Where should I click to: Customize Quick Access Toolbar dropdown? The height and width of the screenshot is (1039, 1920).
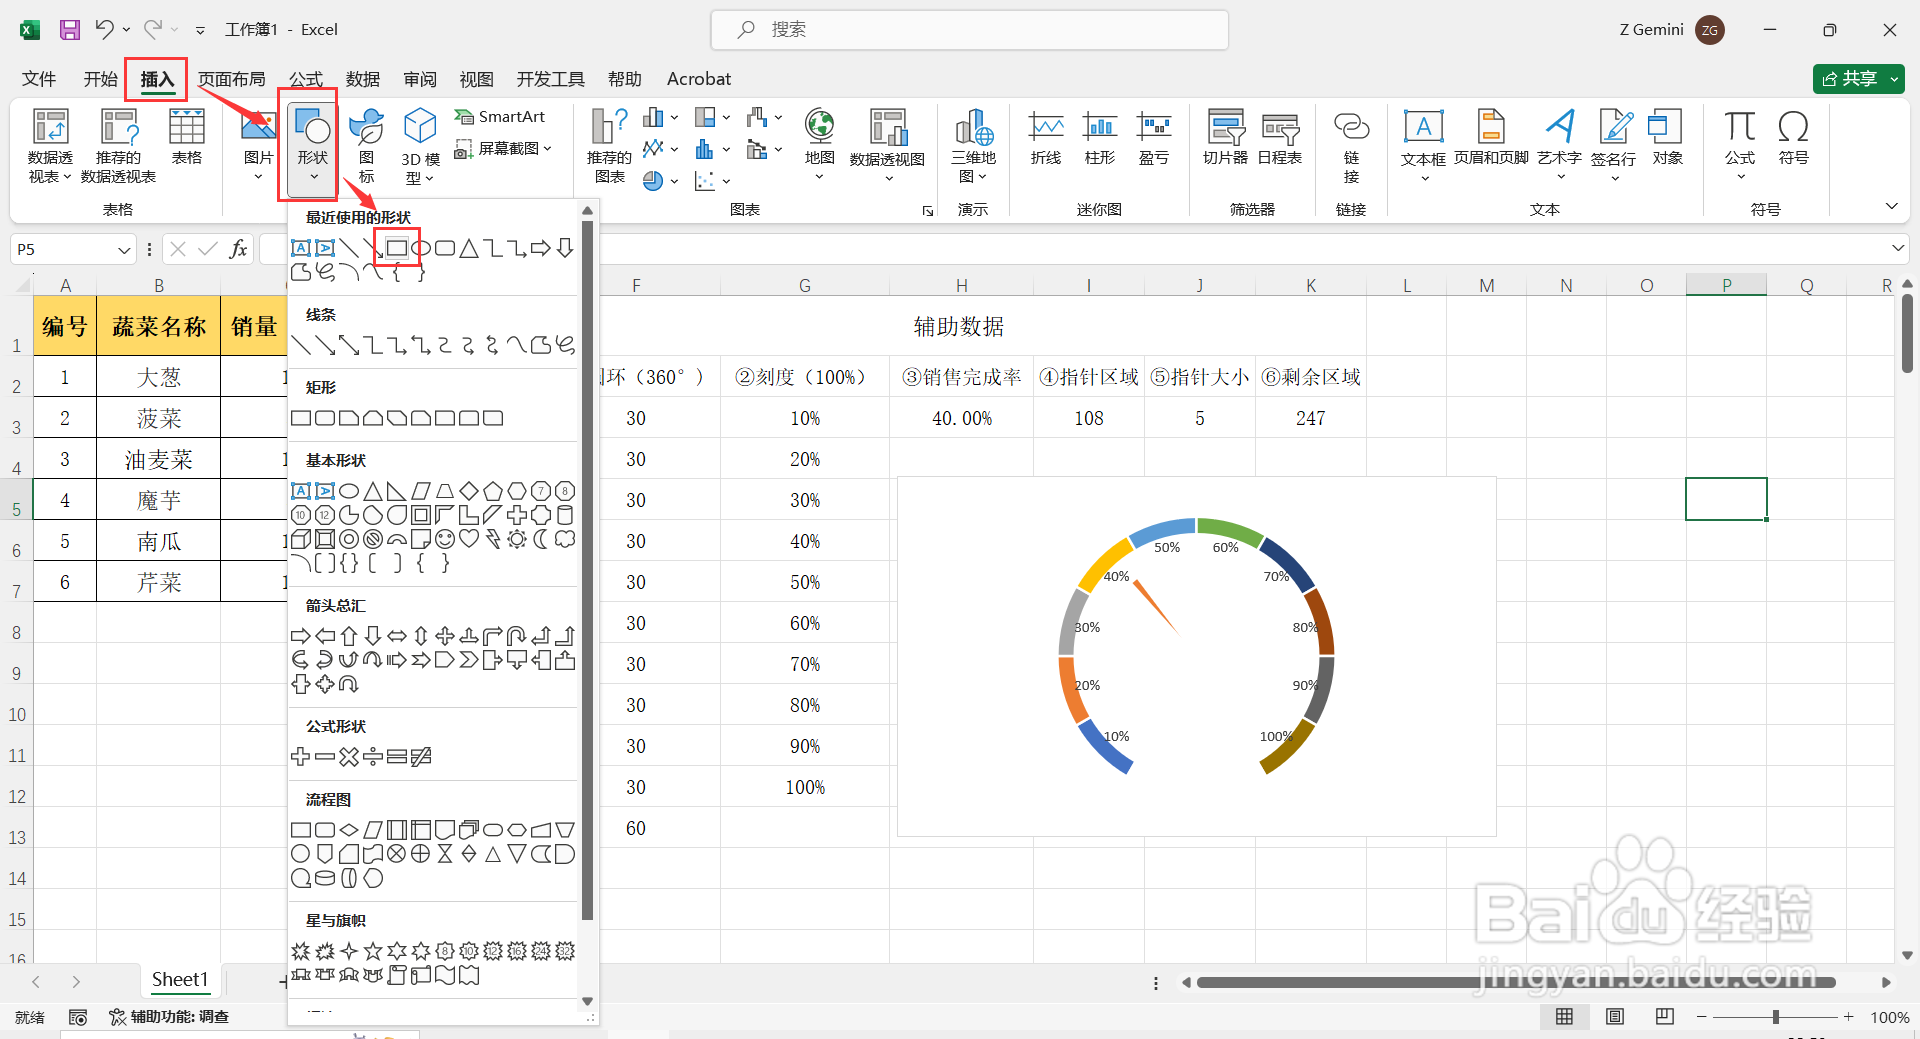(x=200, y=30)
